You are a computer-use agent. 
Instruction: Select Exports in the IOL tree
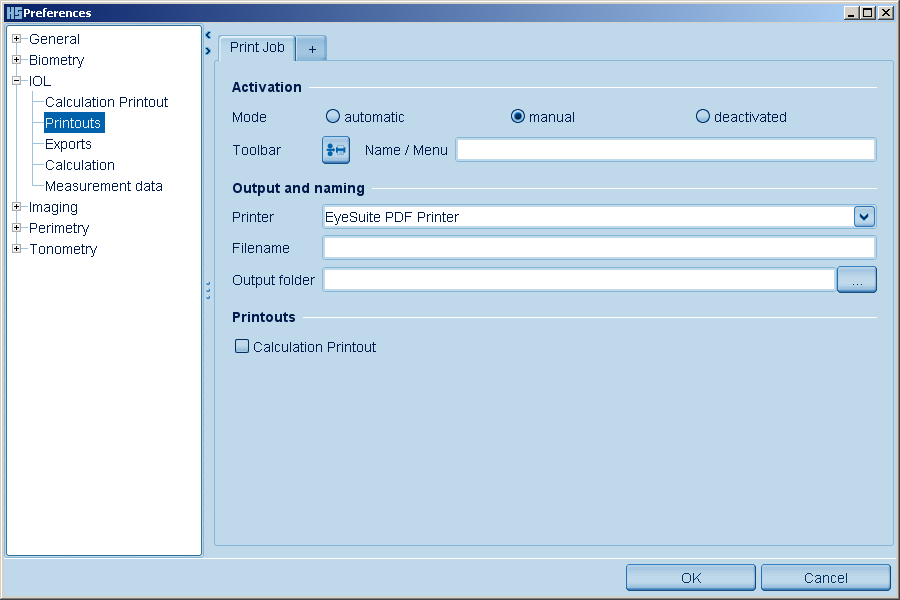(x=68, y=144)
